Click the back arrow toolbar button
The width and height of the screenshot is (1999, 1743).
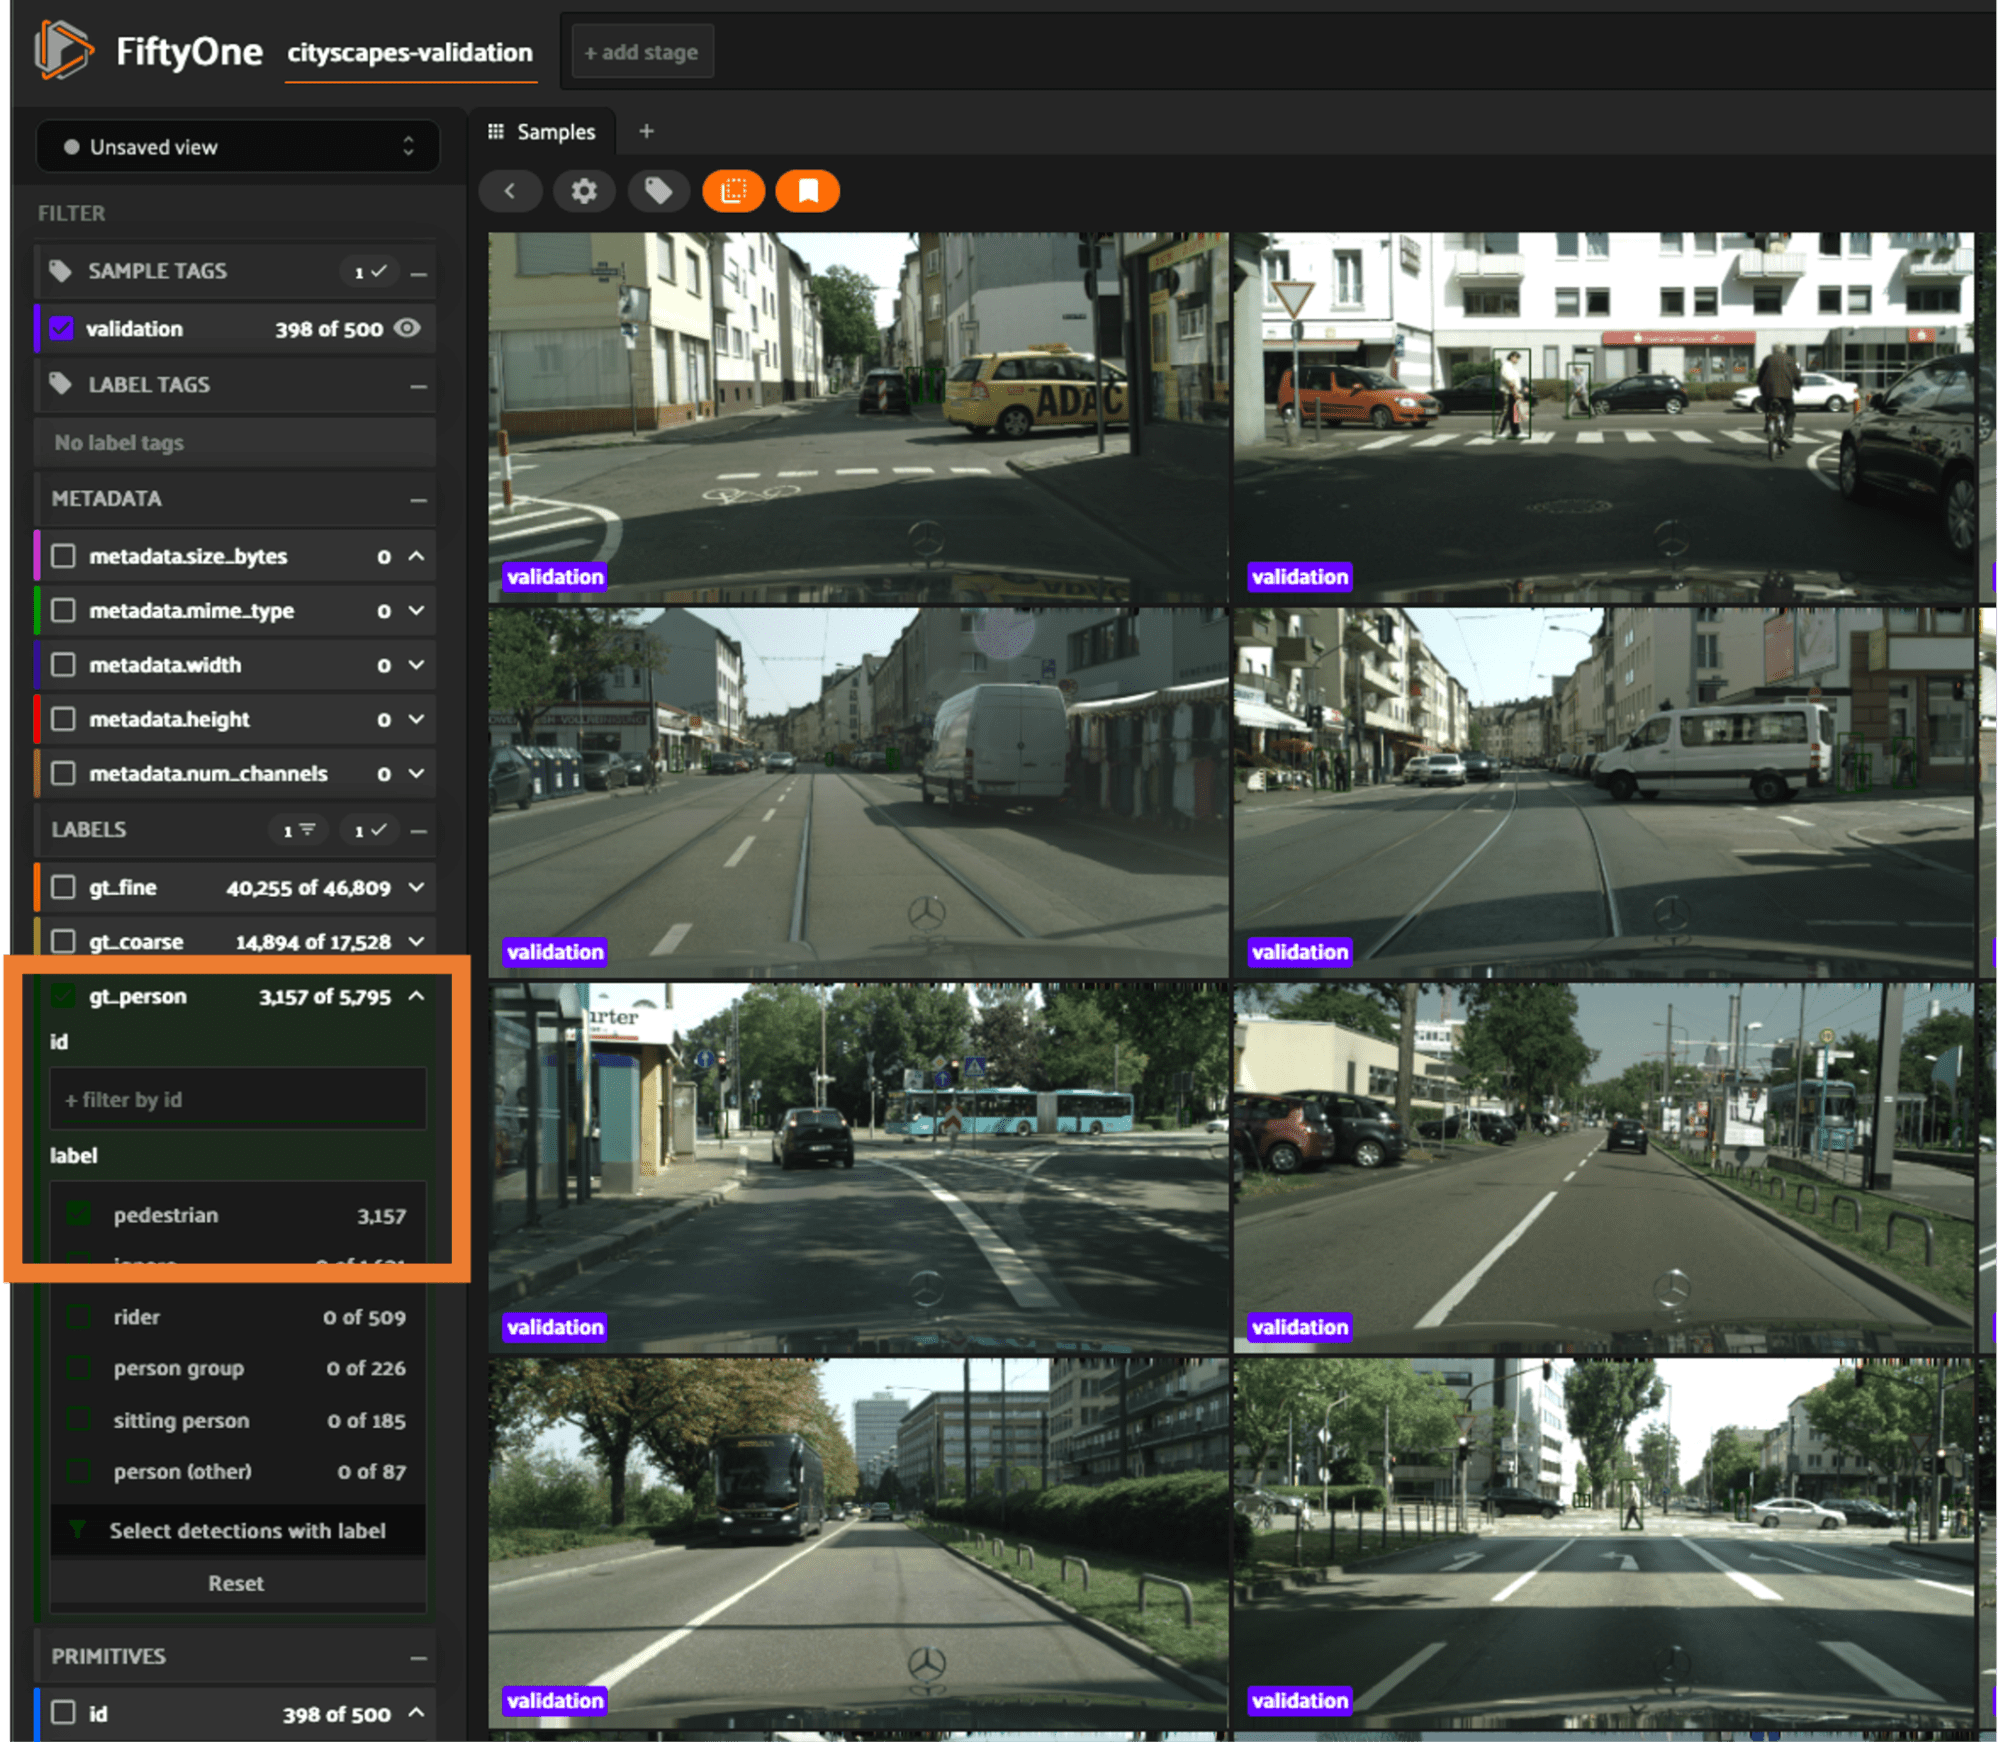[x=510, y=191]
